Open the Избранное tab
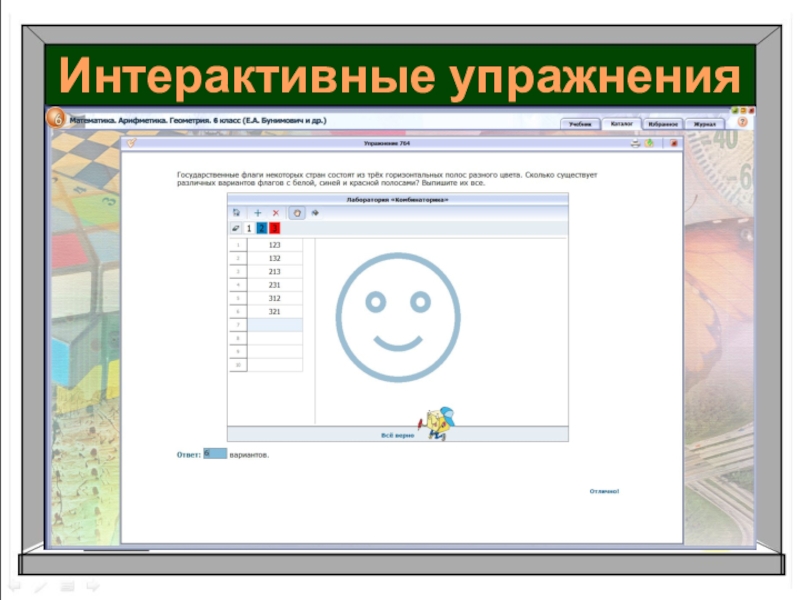 click(663, 124)
